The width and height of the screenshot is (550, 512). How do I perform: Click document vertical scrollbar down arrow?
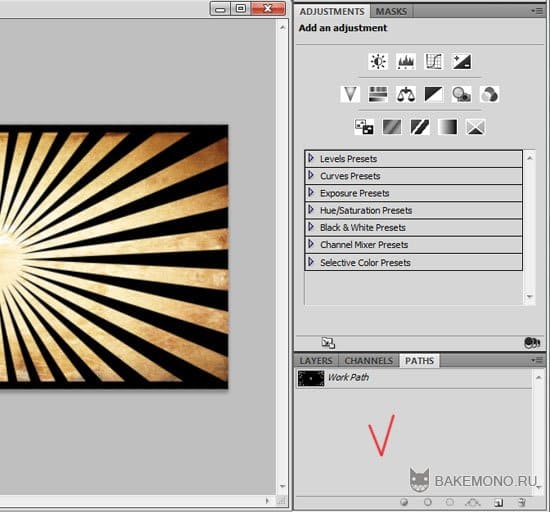click(x=282, y=486)
